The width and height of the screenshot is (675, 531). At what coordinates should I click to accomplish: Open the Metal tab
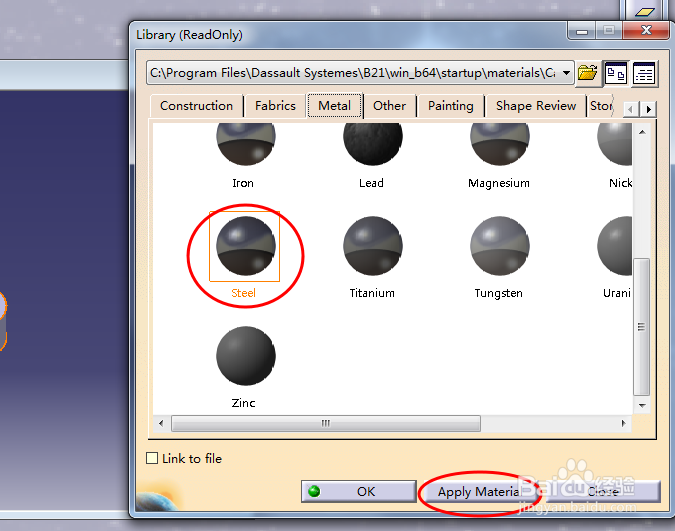click(334, 106)
